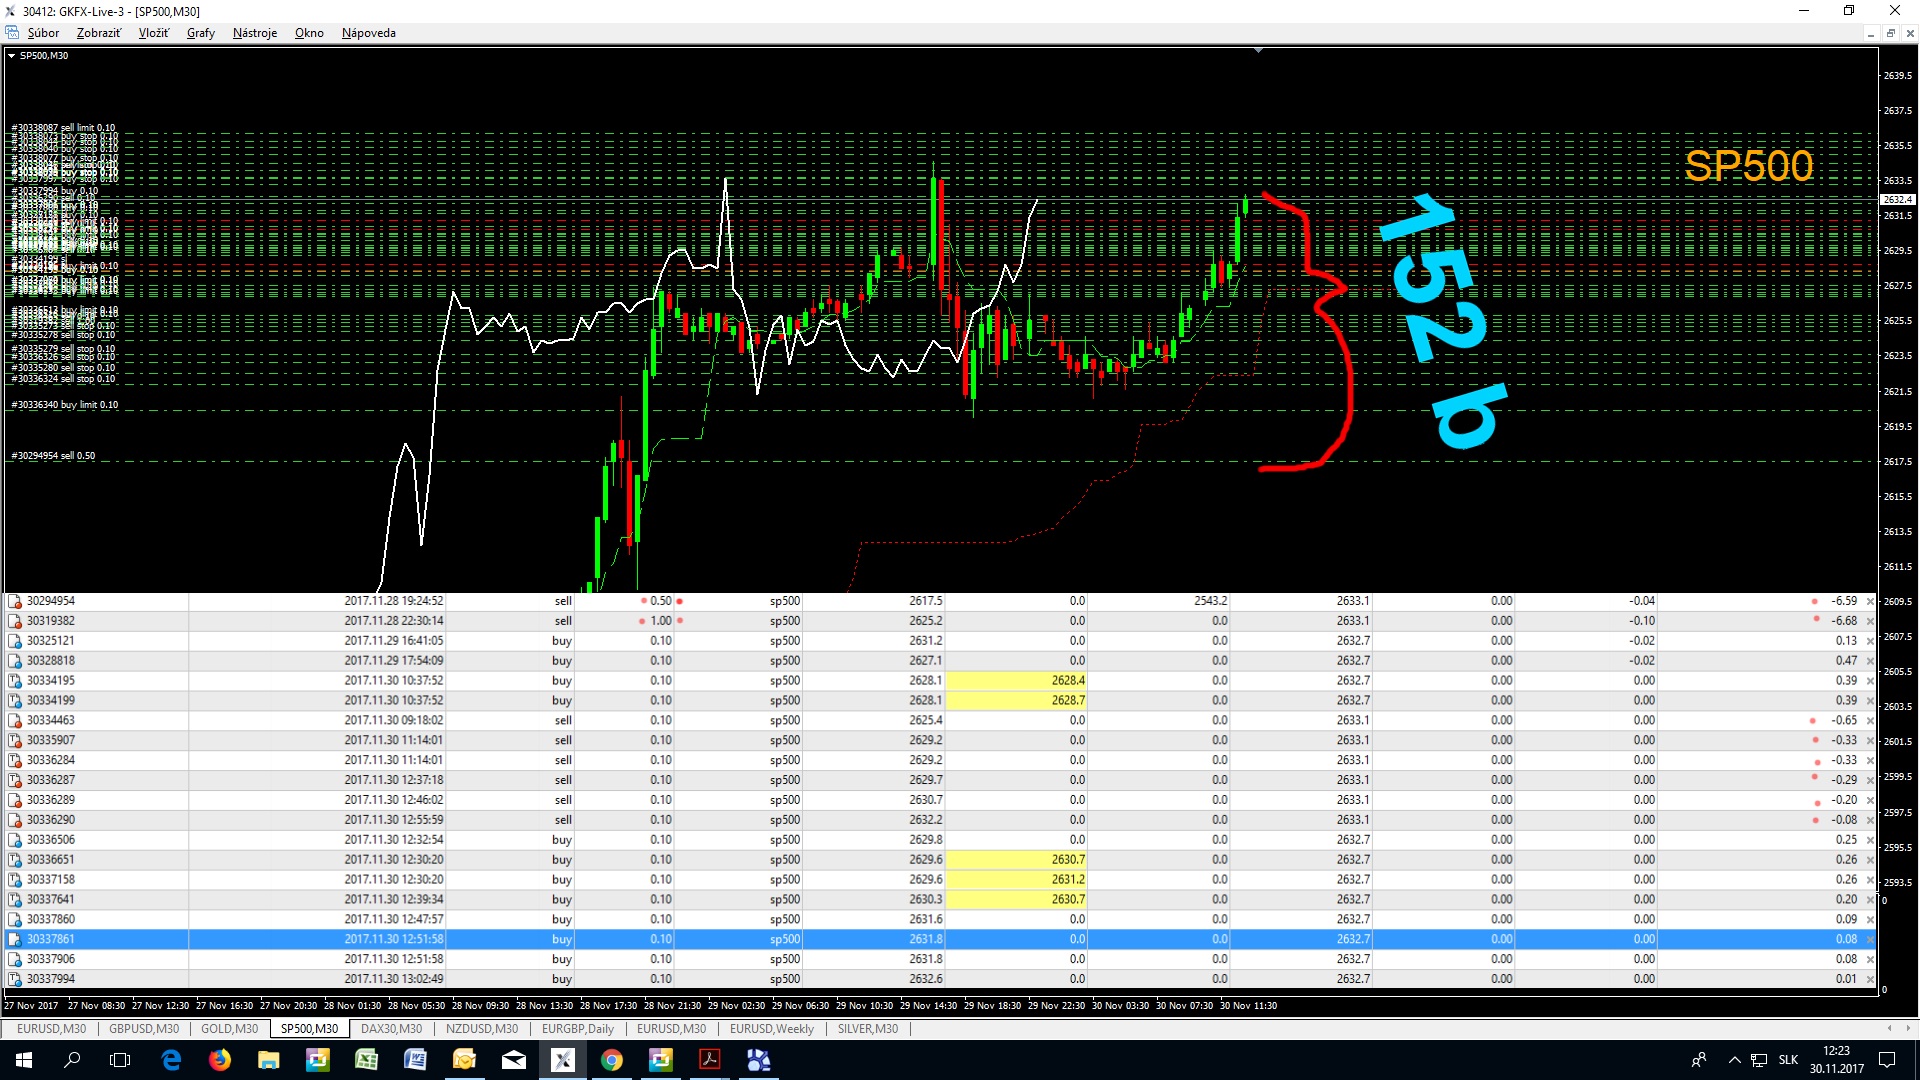Click the order icon beside ticket 30325121
Screen dimensions: 1920x1080
pyautogui.click(x=15, y=641)
